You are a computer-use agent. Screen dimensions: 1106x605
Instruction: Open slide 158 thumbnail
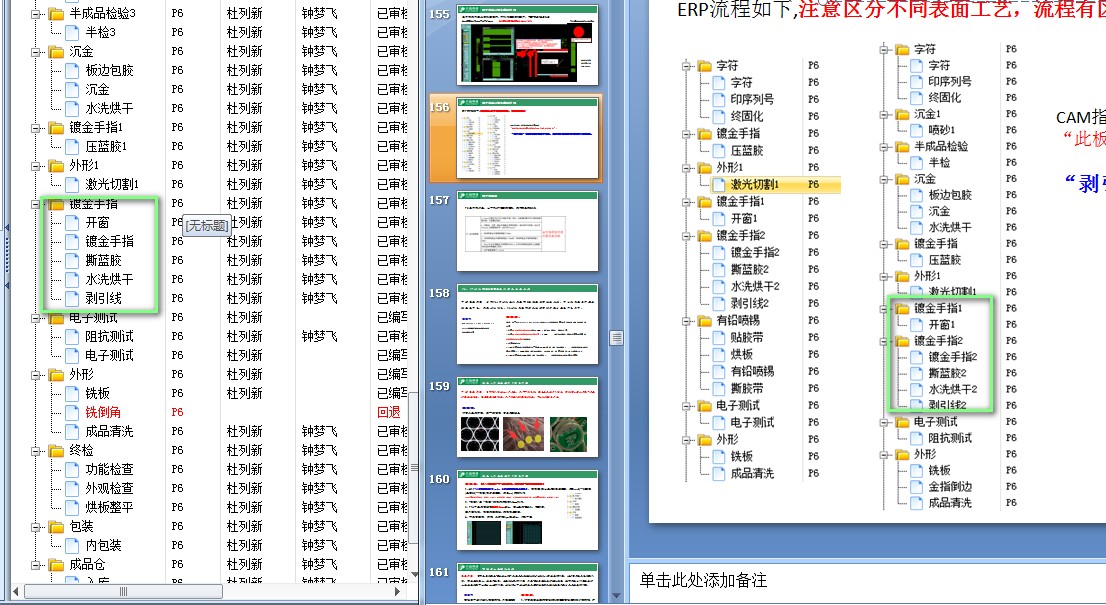[527, 324]
